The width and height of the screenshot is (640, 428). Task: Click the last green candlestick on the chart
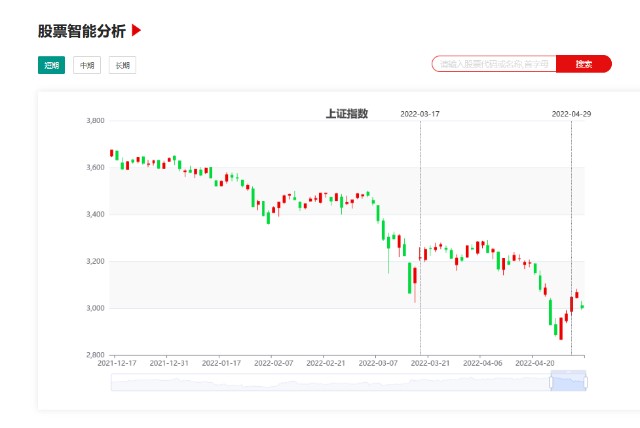pyautogui.click(x=582, y=306)
